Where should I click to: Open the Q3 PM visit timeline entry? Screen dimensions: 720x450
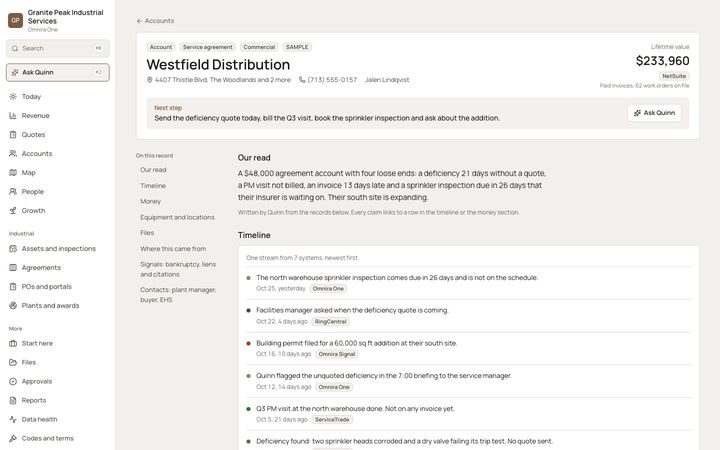click(469, 414)
